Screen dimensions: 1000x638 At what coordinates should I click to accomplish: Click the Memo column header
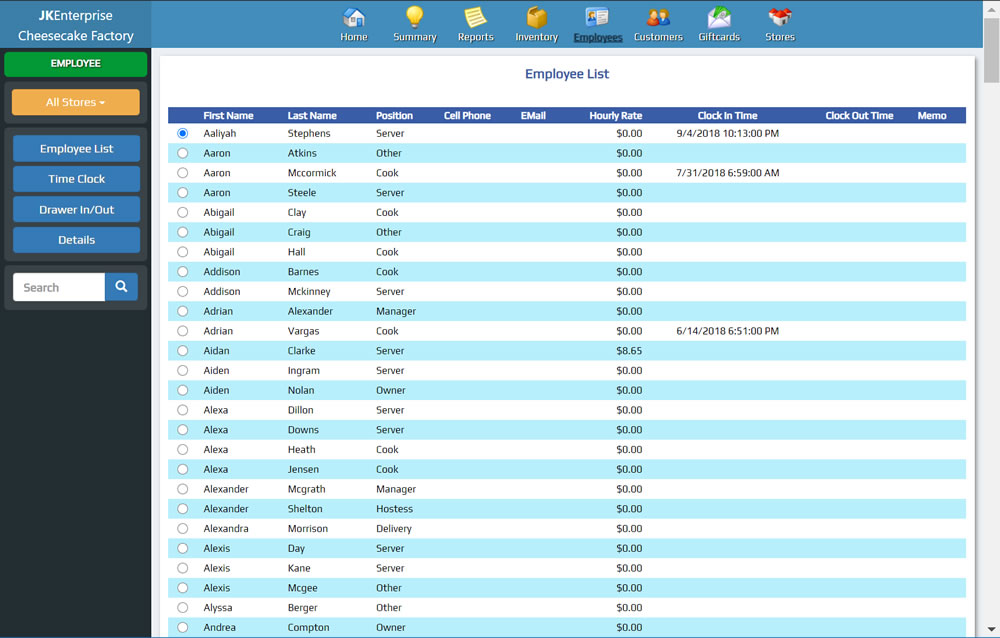(932, 115)
